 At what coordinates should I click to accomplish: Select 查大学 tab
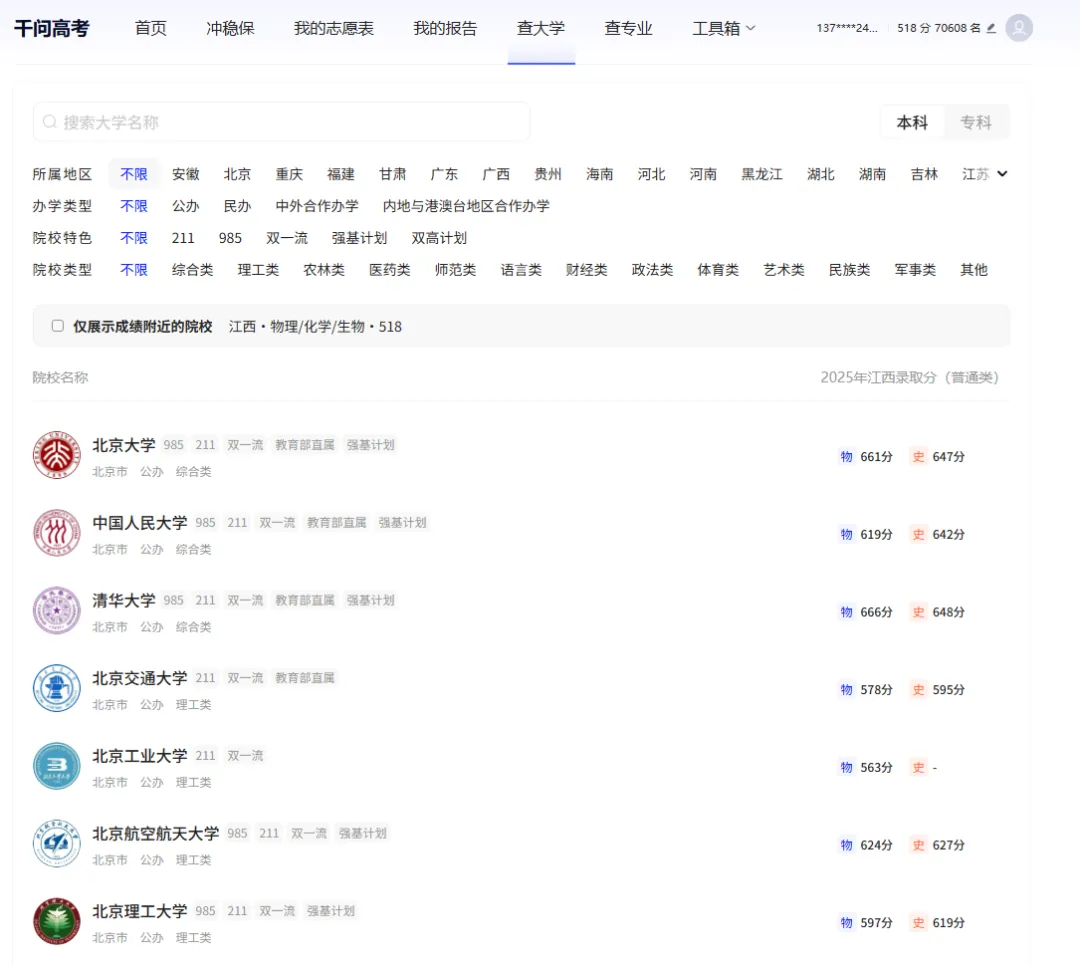(x=541, y=28)
